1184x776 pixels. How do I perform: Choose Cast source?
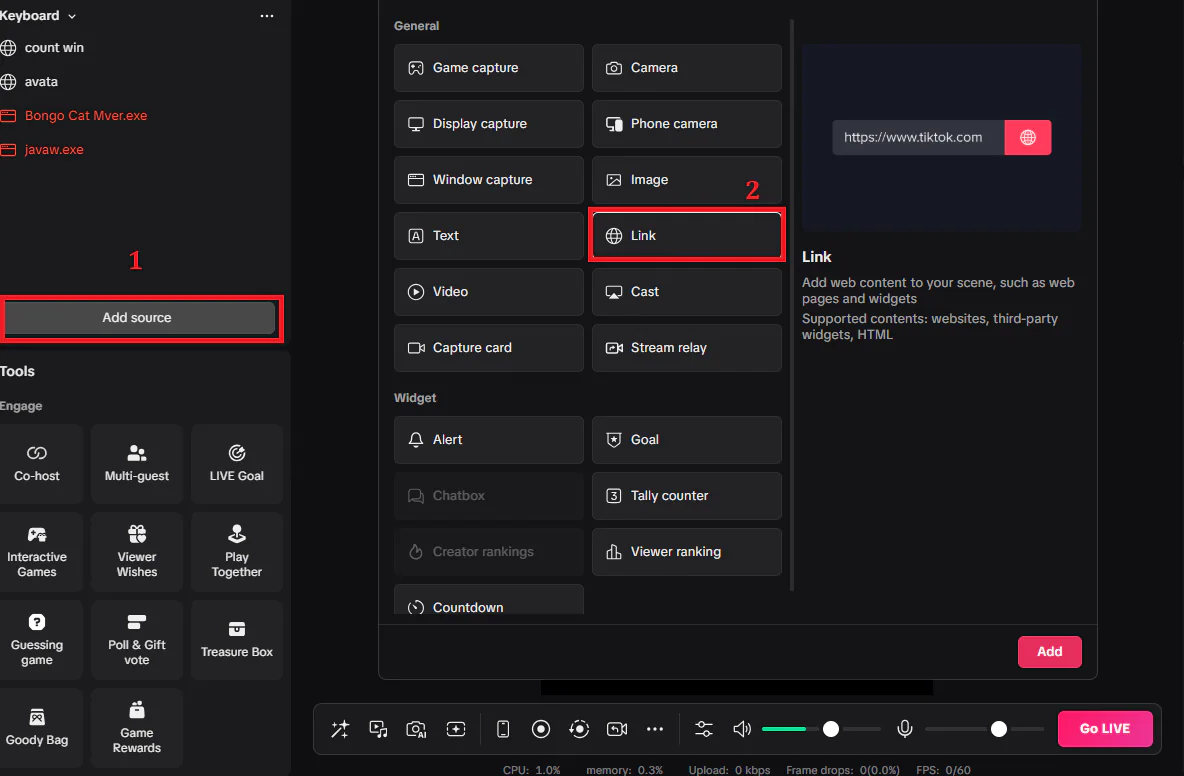pyautogui.click(x=686, y=291)
